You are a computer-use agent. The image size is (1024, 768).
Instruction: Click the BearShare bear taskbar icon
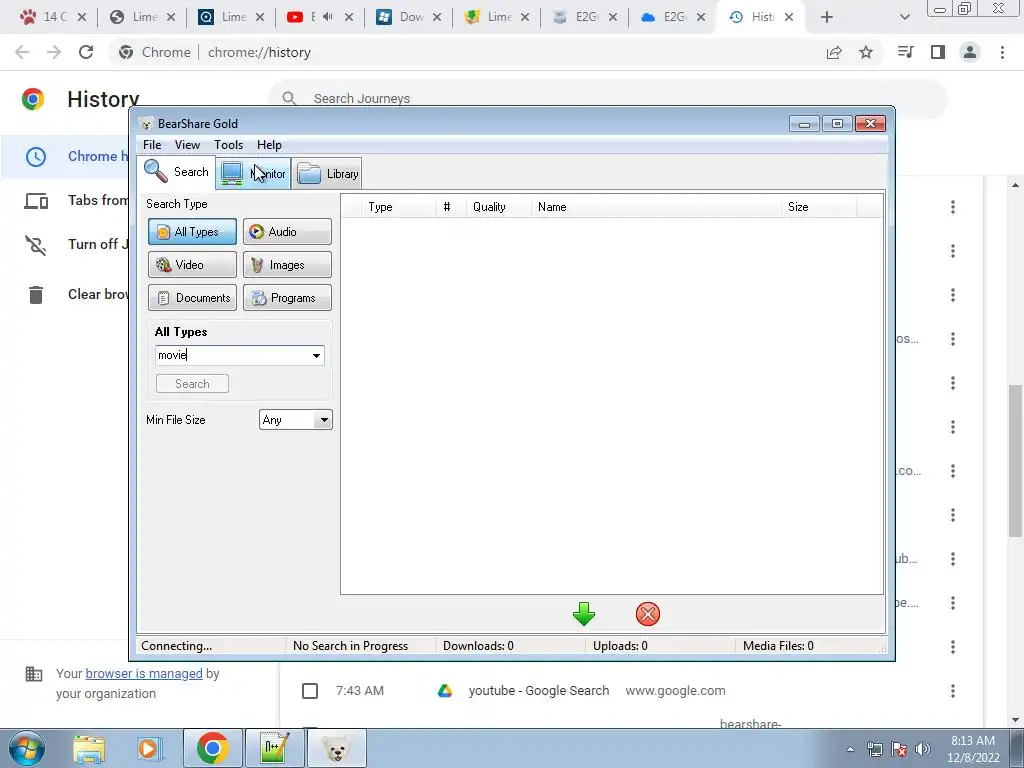pyautogui.click(x=336, y=748)
